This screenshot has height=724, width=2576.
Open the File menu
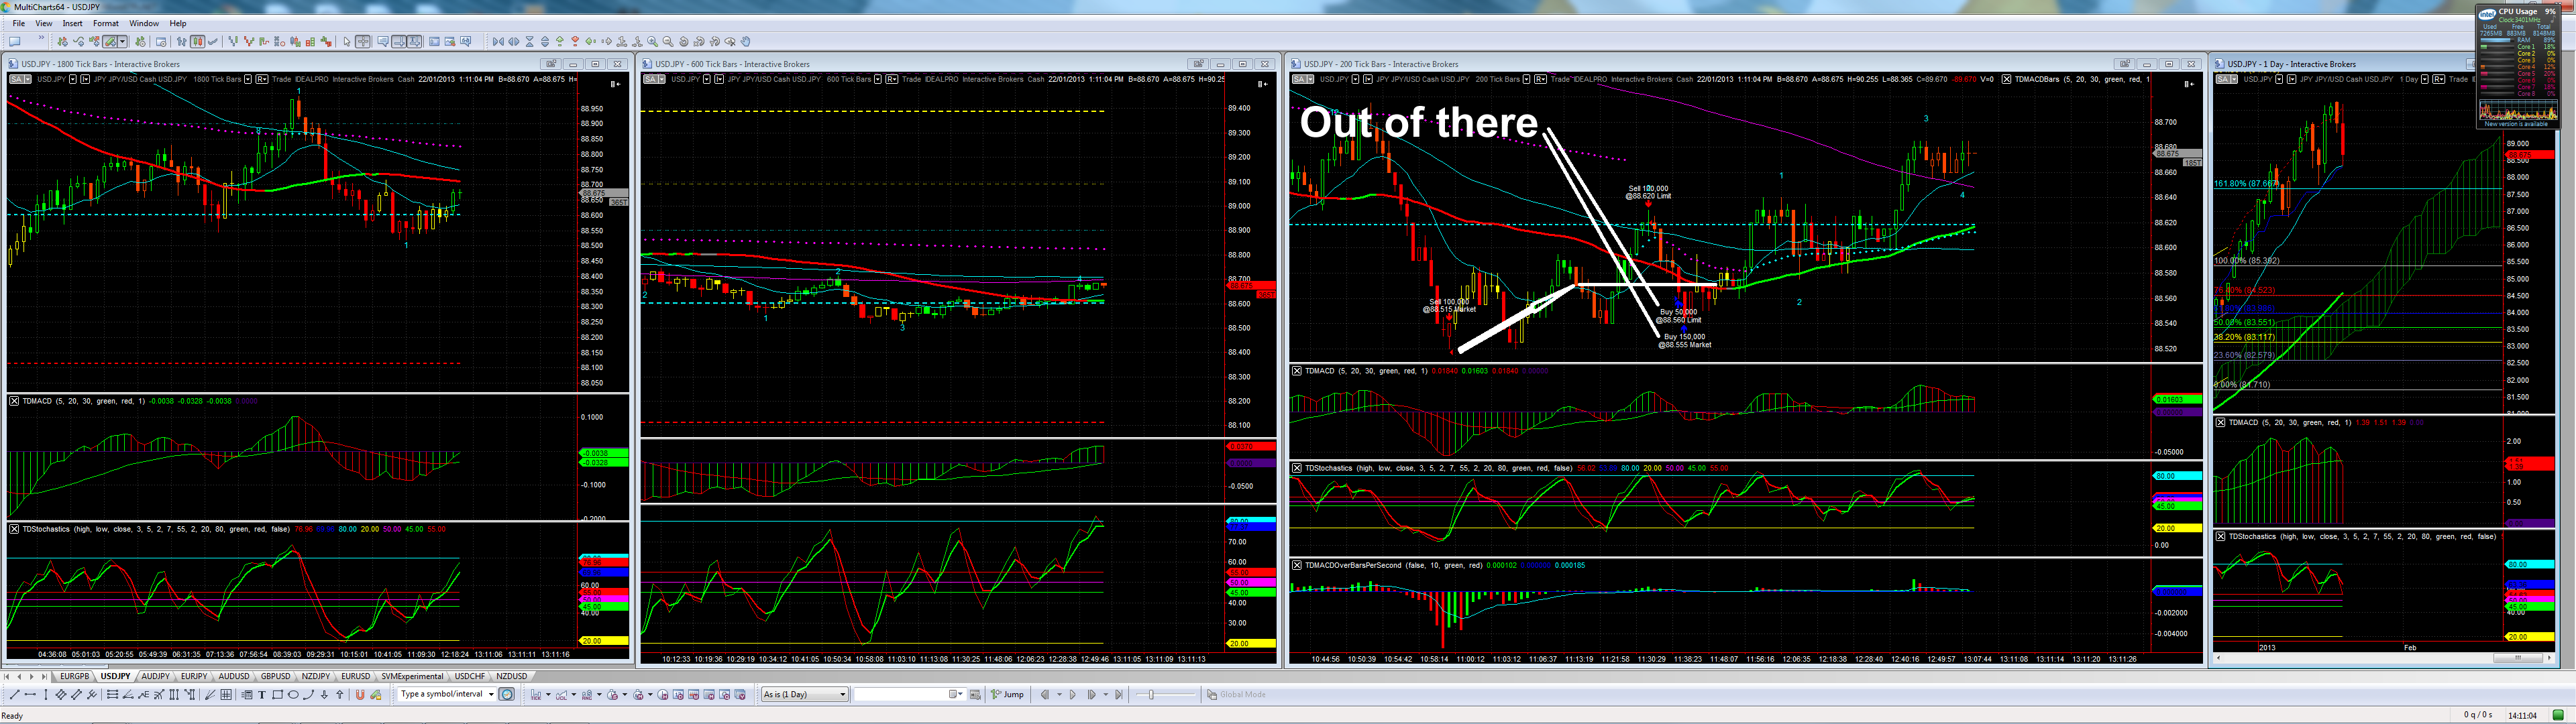[x=19, y=23]
